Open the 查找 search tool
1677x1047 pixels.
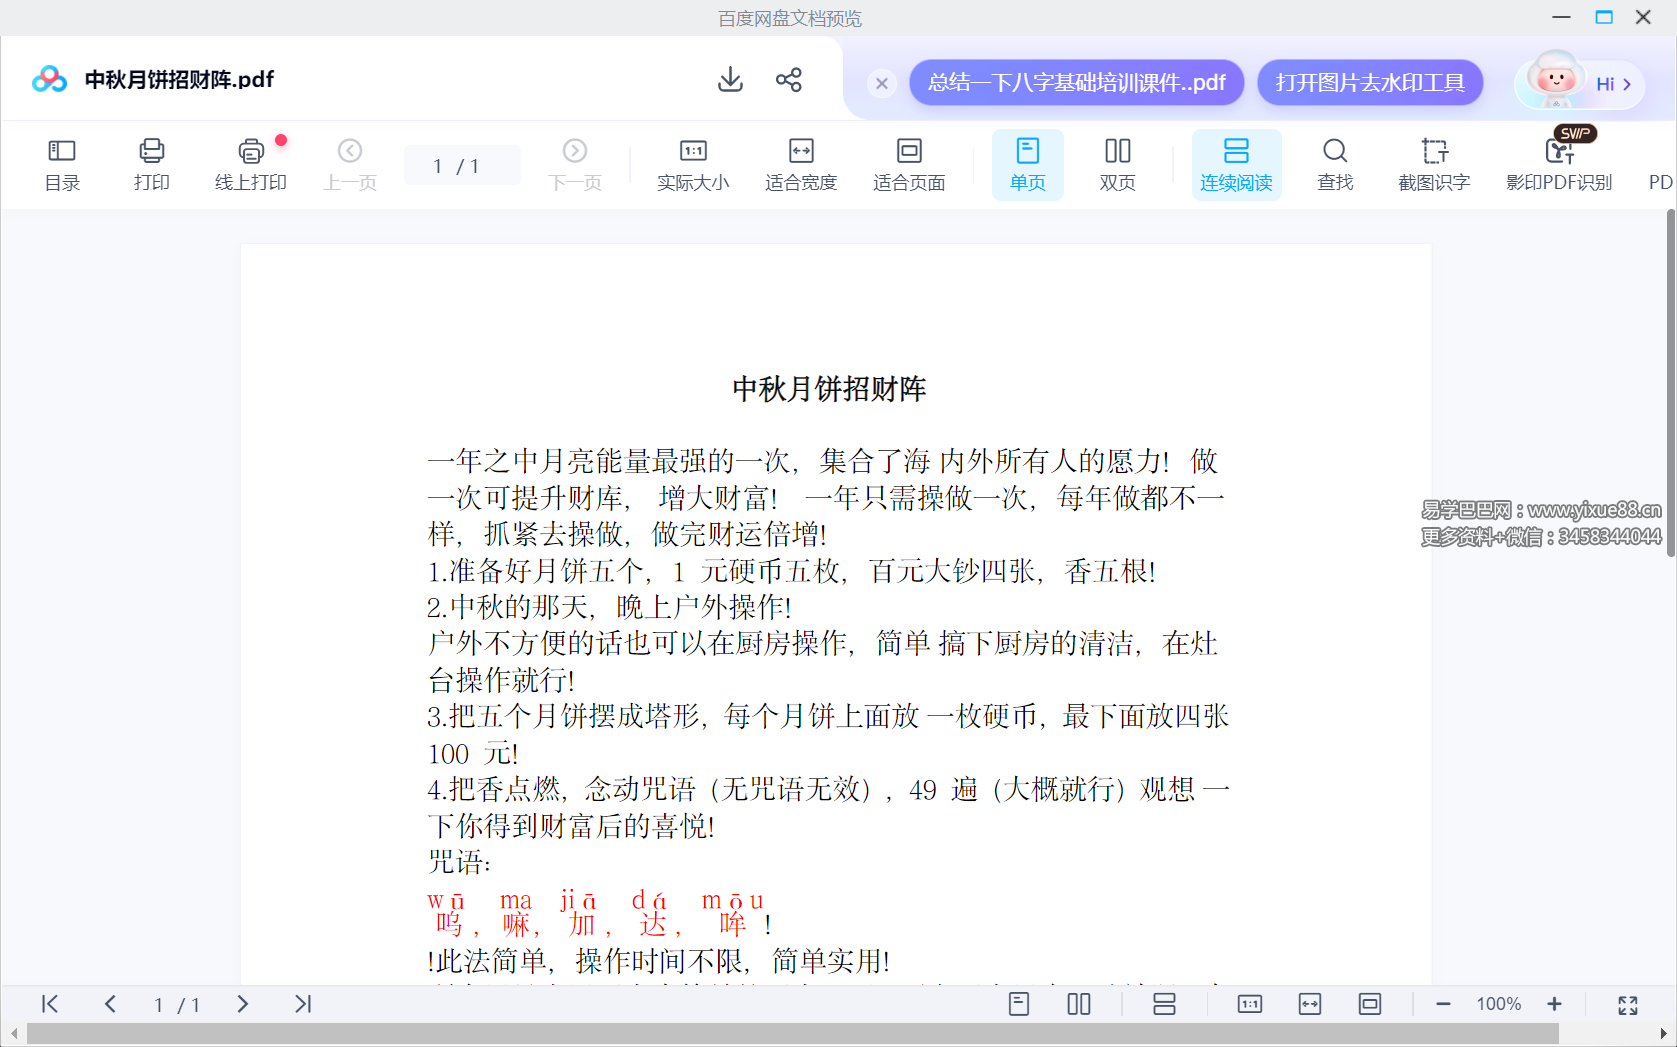point(1334,164)
